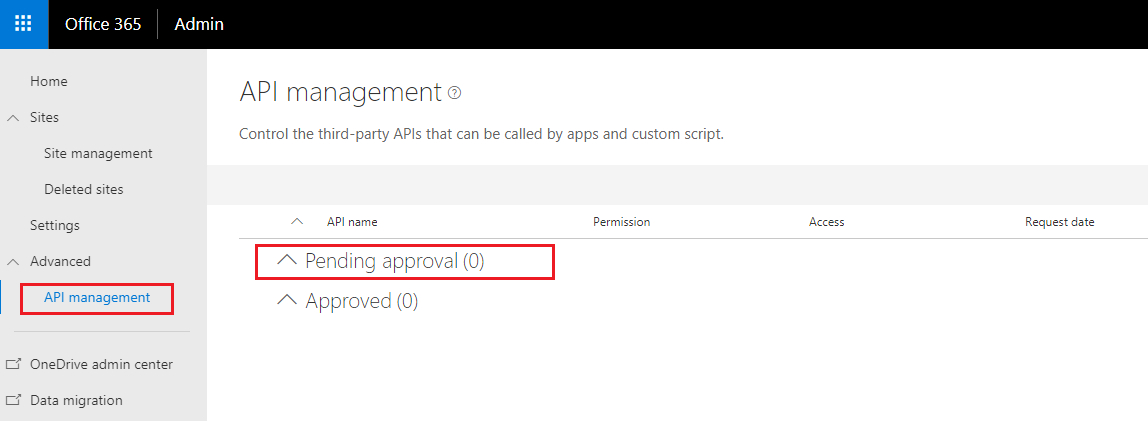Click the Office 365 title link
The image size is (1148, 421).
[x=103, y=24]
